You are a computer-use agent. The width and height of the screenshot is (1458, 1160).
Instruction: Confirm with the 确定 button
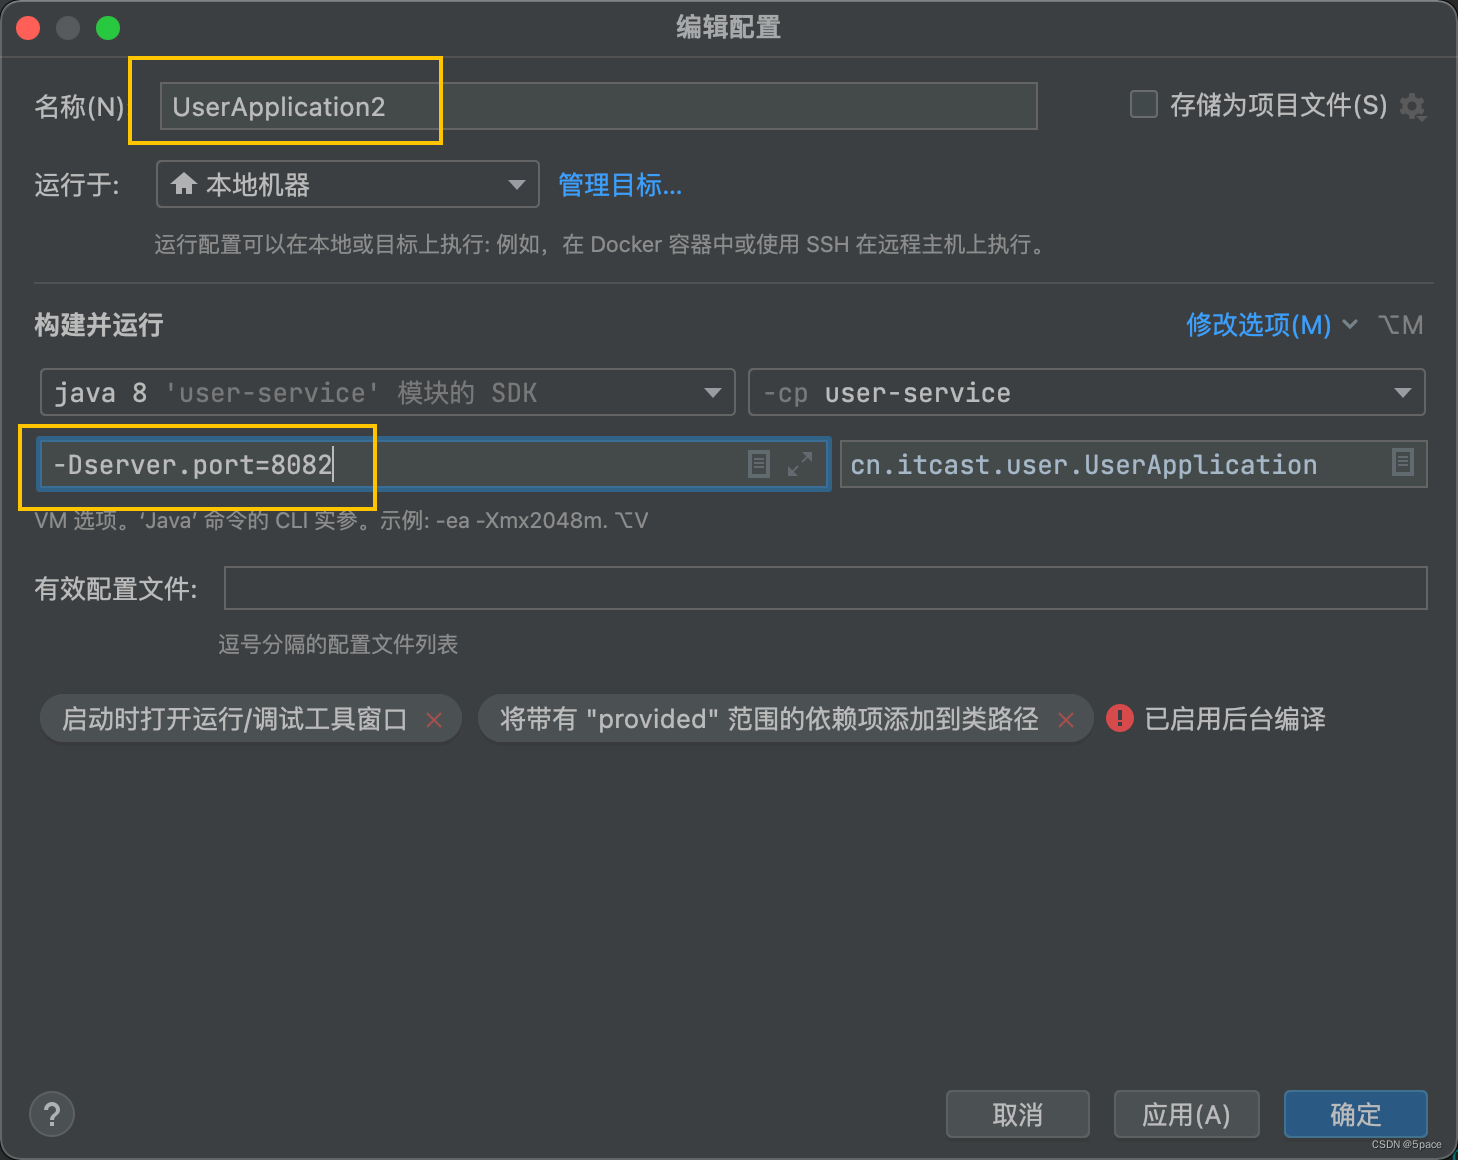tap(1356, 1114)
